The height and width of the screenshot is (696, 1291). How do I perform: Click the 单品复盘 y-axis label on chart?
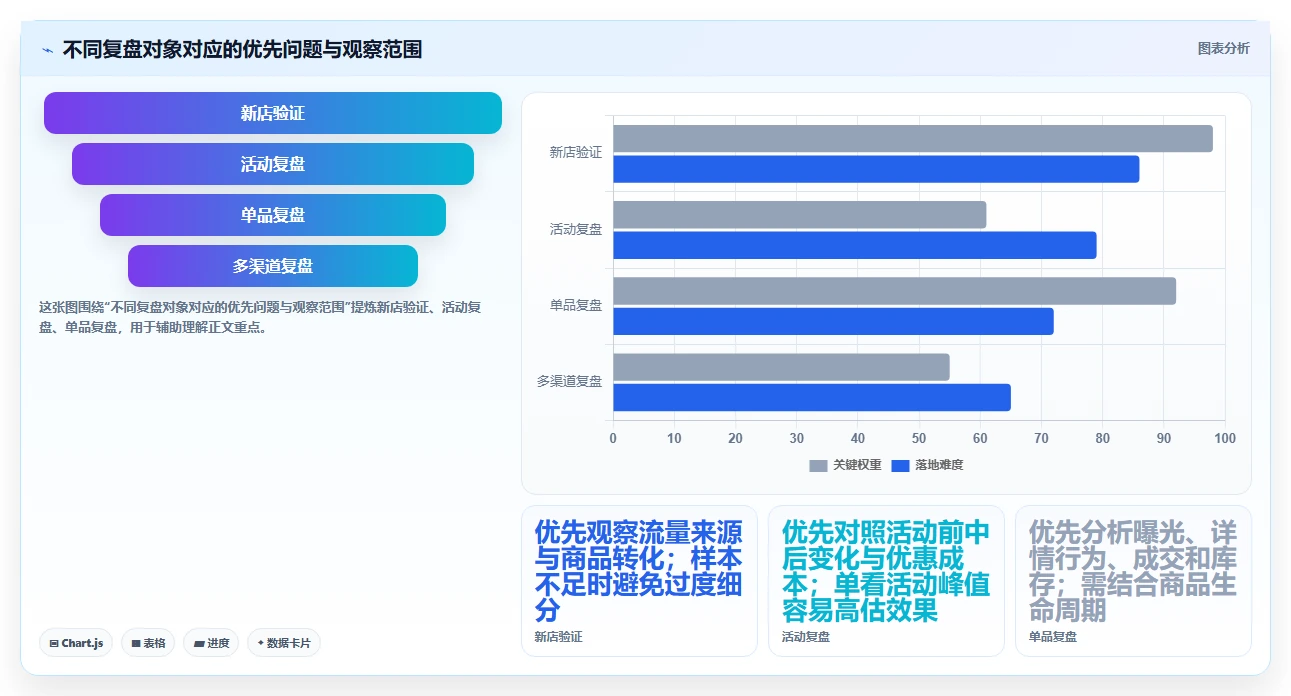pyautogui.click(x=576, y=305)
